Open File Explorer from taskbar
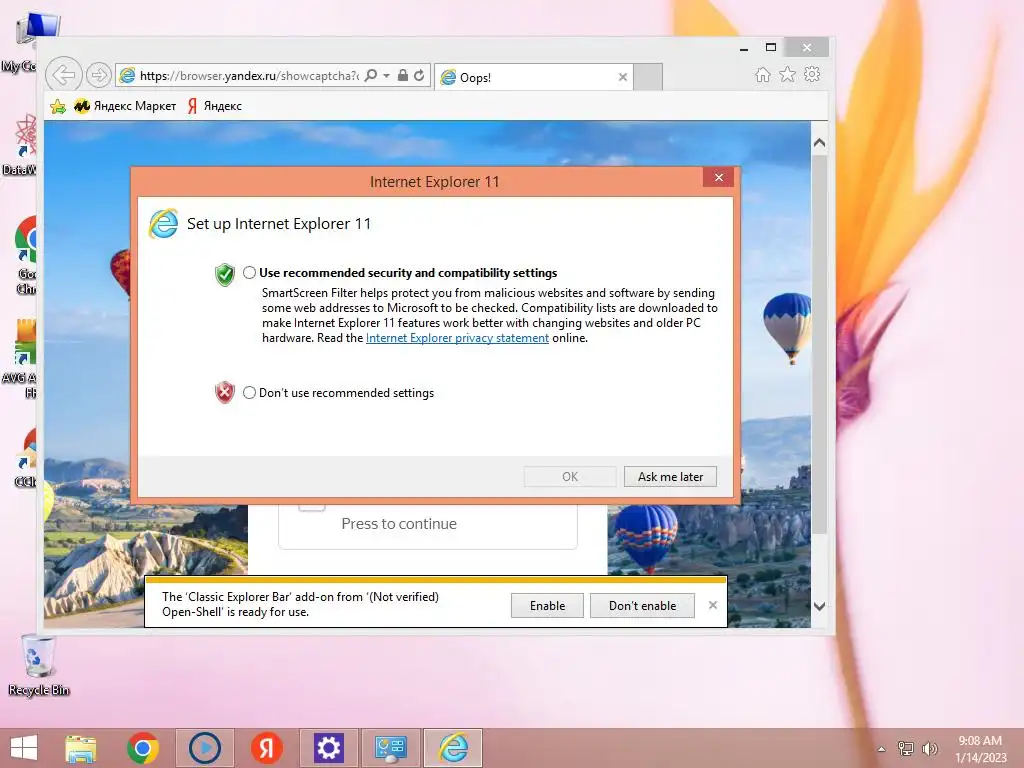 point(80,748)
